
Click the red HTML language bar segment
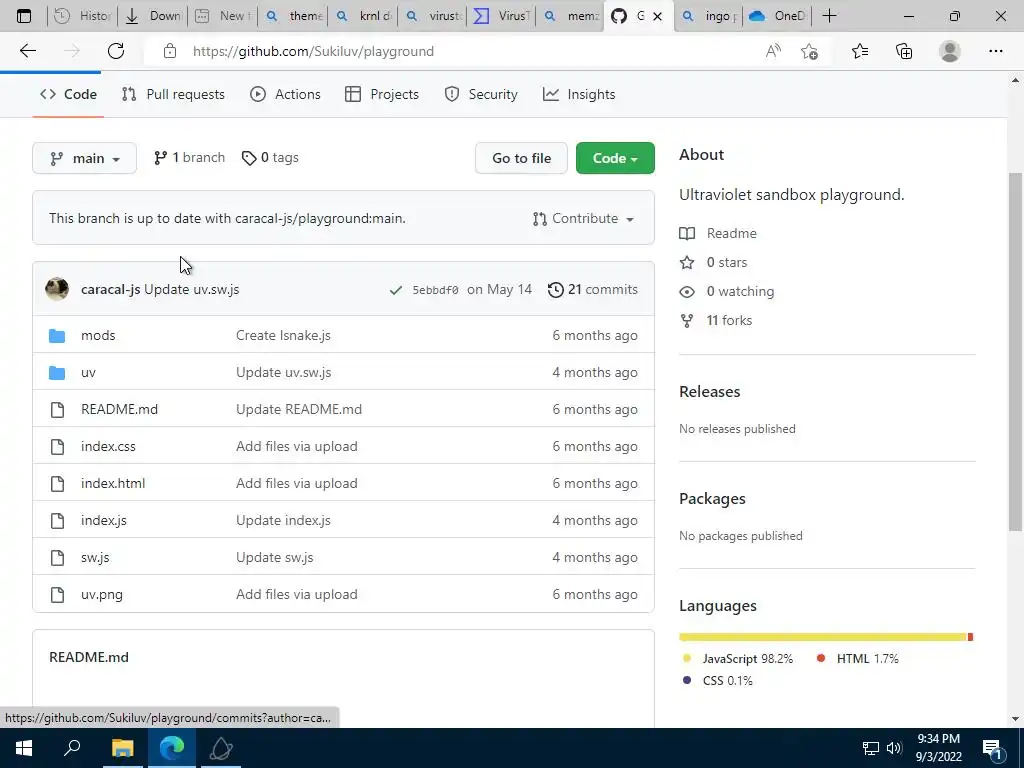click(x=970, y=637)
